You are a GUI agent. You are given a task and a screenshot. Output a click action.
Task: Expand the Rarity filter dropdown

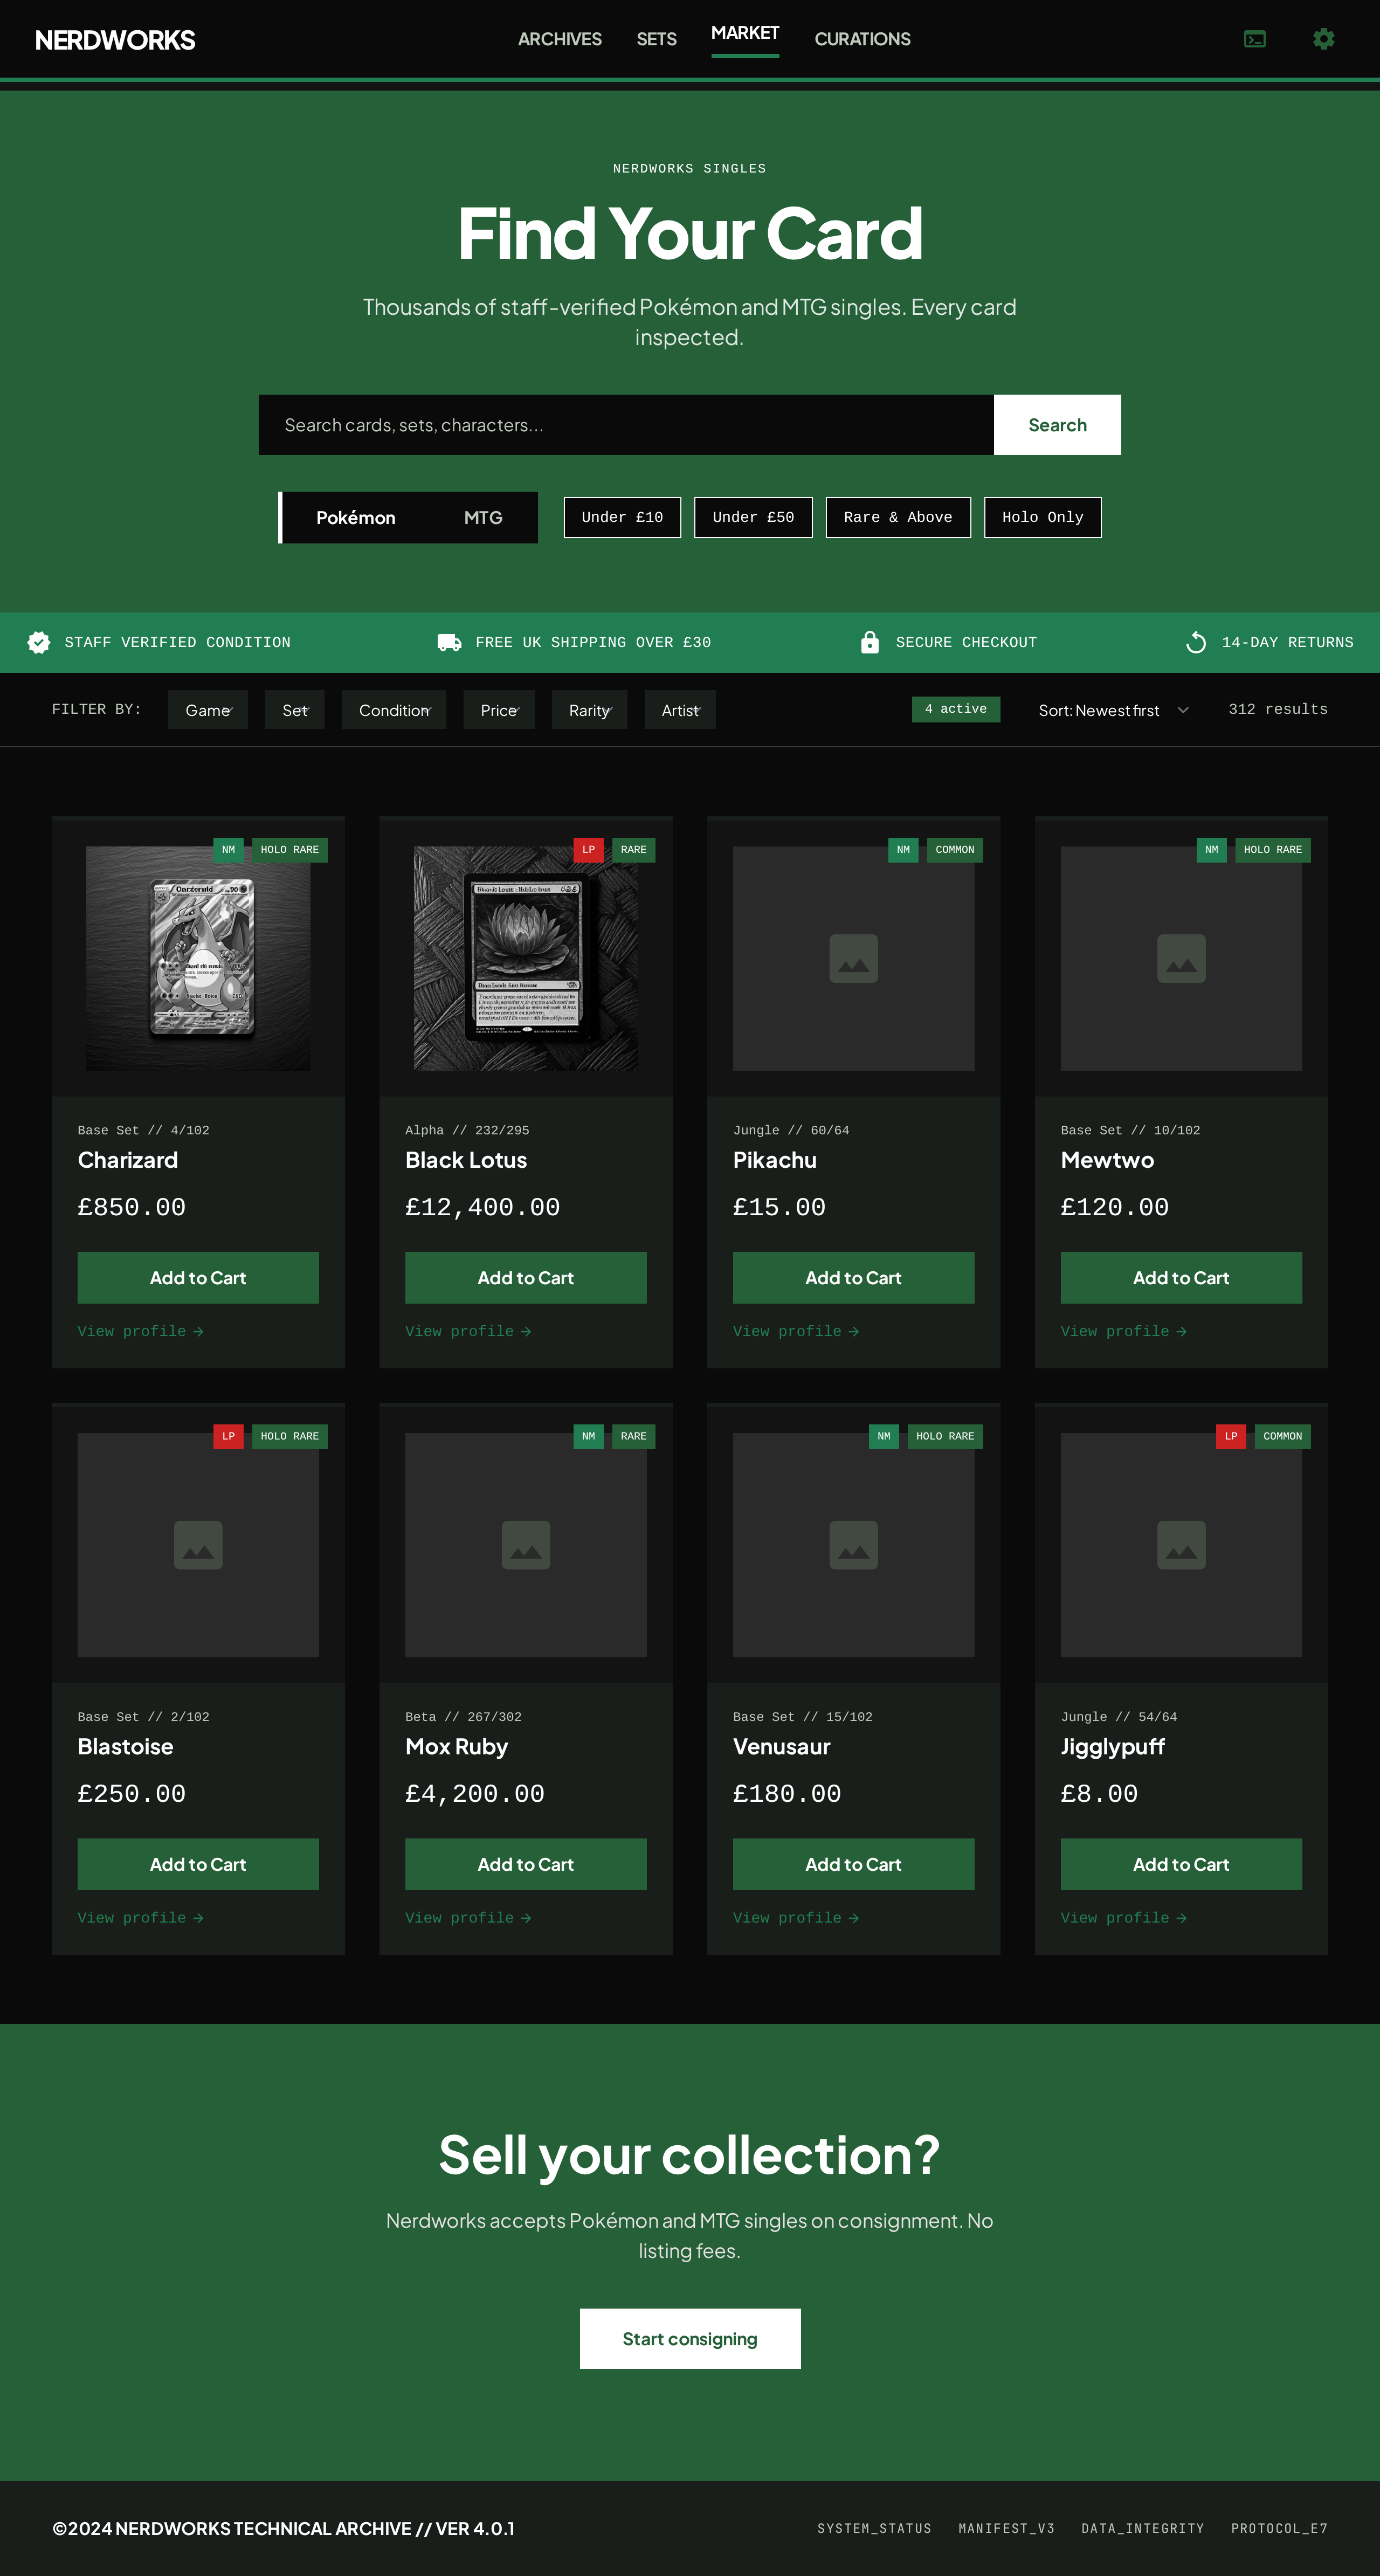point(589,710)
